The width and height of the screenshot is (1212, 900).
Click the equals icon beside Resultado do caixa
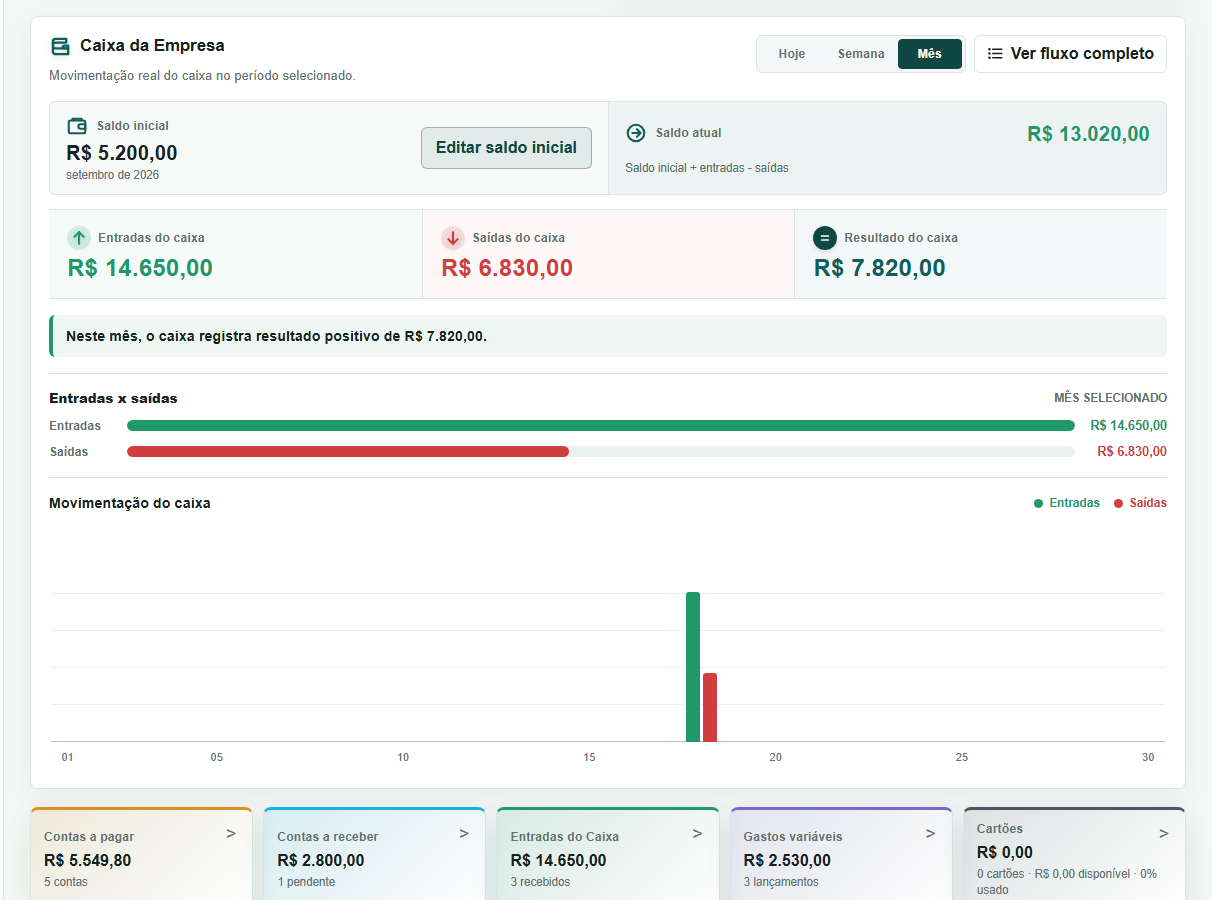point(825,238)
